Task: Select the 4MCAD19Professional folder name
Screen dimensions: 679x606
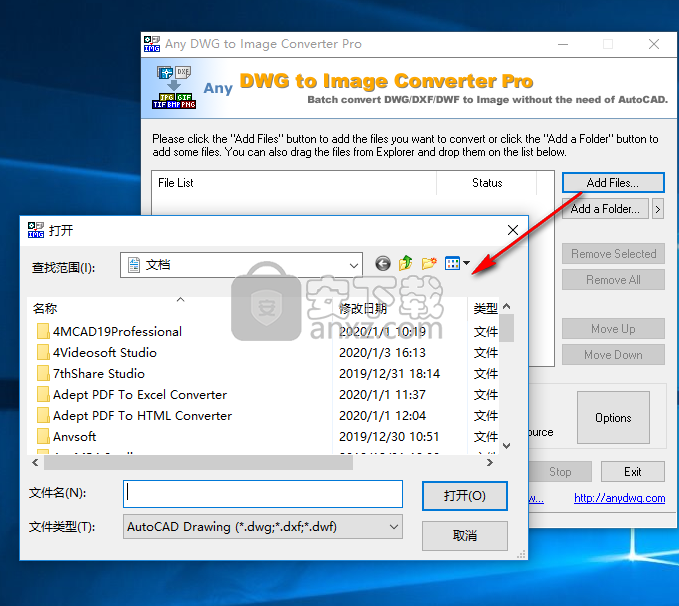Action: tap(117, 332)
